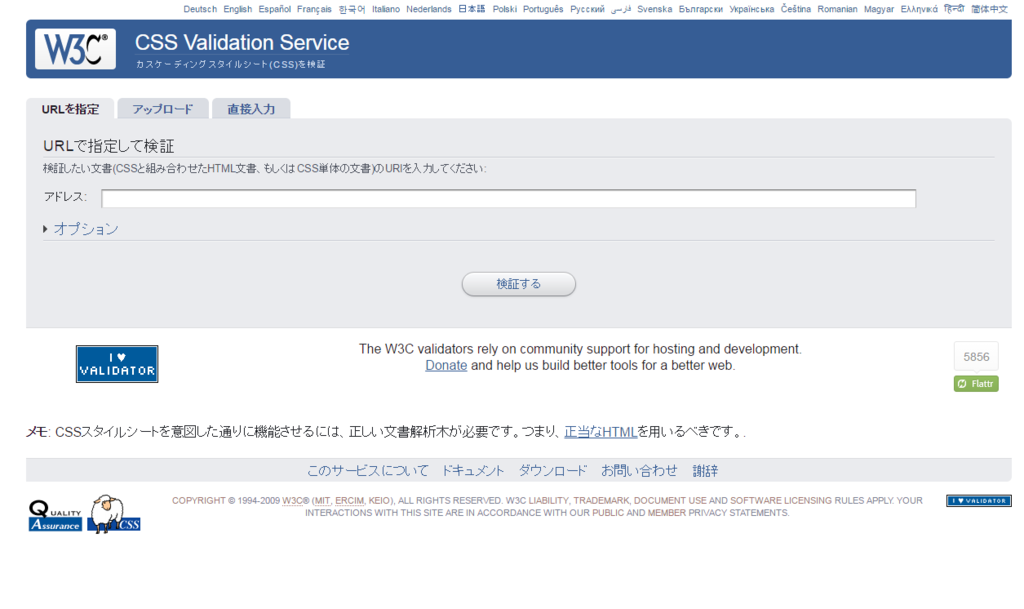The image size is (1024, 609).
Task: Switch to the アップロード tab
Action: (x=163, y=109)
